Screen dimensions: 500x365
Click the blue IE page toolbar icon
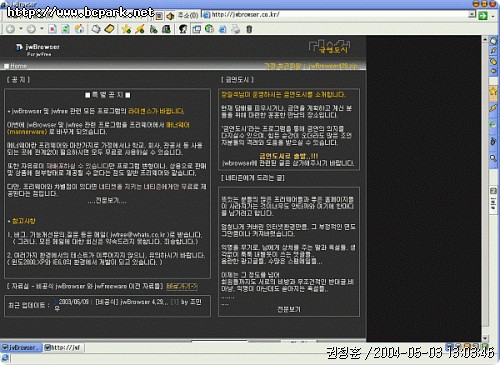pyautogui.click(x=222, y=29)
